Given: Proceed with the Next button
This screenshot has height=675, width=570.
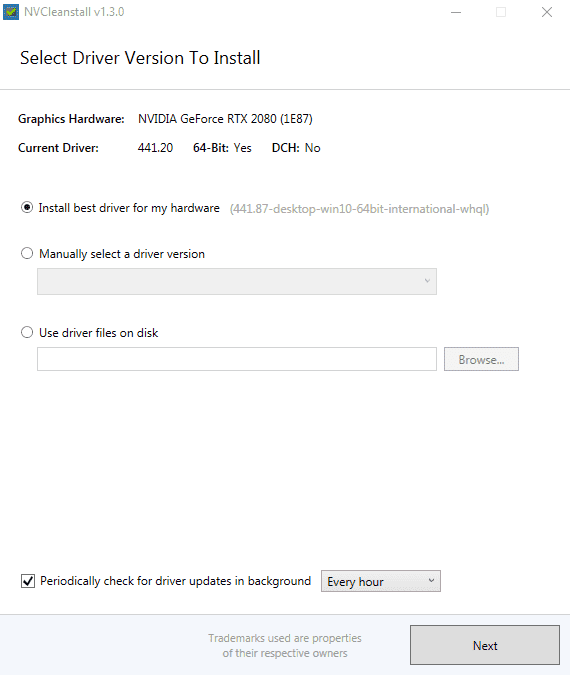Looking at the screenshot, I should pyautogui.click(x=485, y=645).
